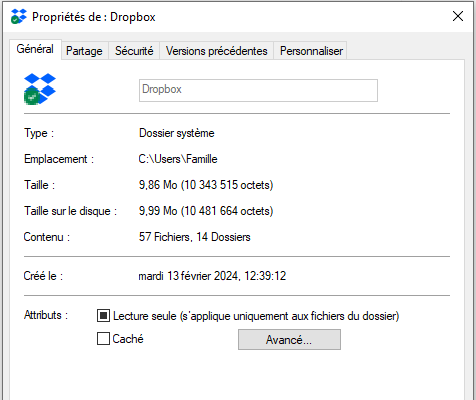Click the 'Contenu :' label
Image resolution: width=476 pixels, height=400 pixels.
click(47, 237)
